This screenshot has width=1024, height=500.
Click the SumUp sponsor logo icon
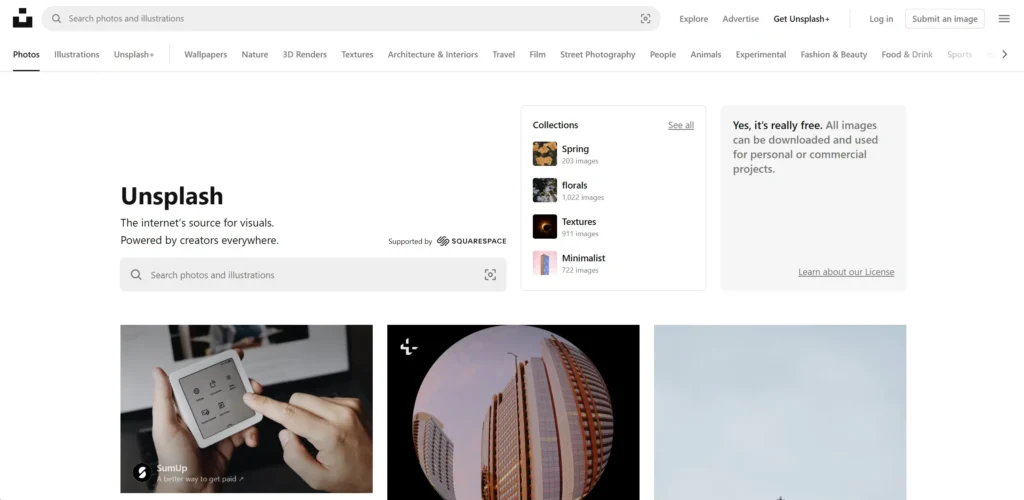[x=142, y=472]
